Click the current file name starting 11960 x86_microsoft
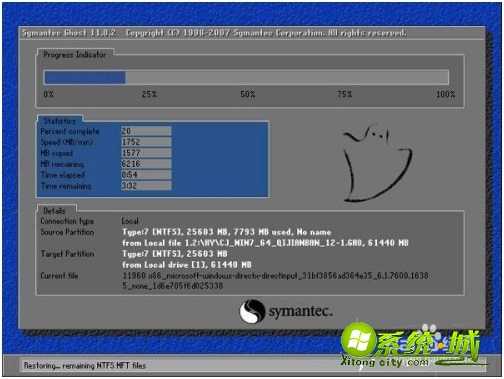This screenshot has width=504, height=379. pos(275,281)
